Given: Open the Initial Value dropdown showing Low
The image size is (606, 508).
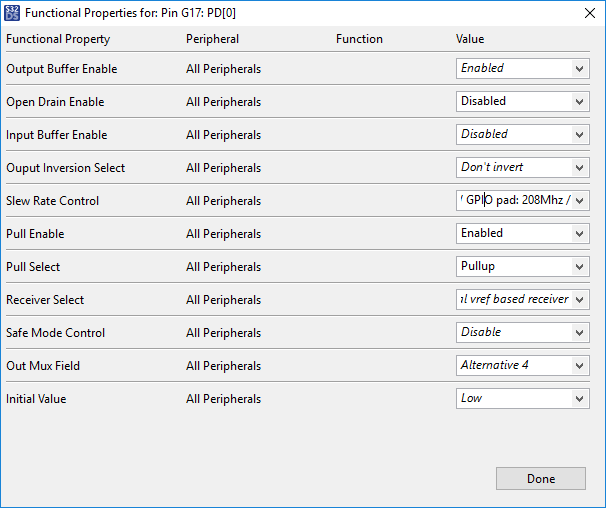Looking at the screenshot, I should 579,399.
